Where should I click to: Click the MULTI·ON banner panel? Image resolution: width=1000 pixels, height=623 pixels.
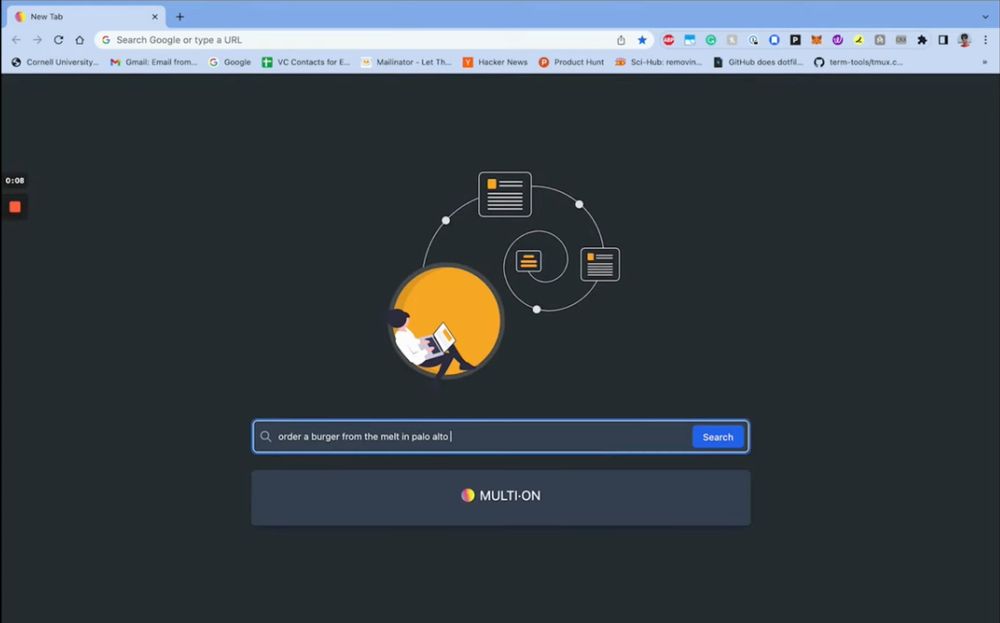[501, 497]
